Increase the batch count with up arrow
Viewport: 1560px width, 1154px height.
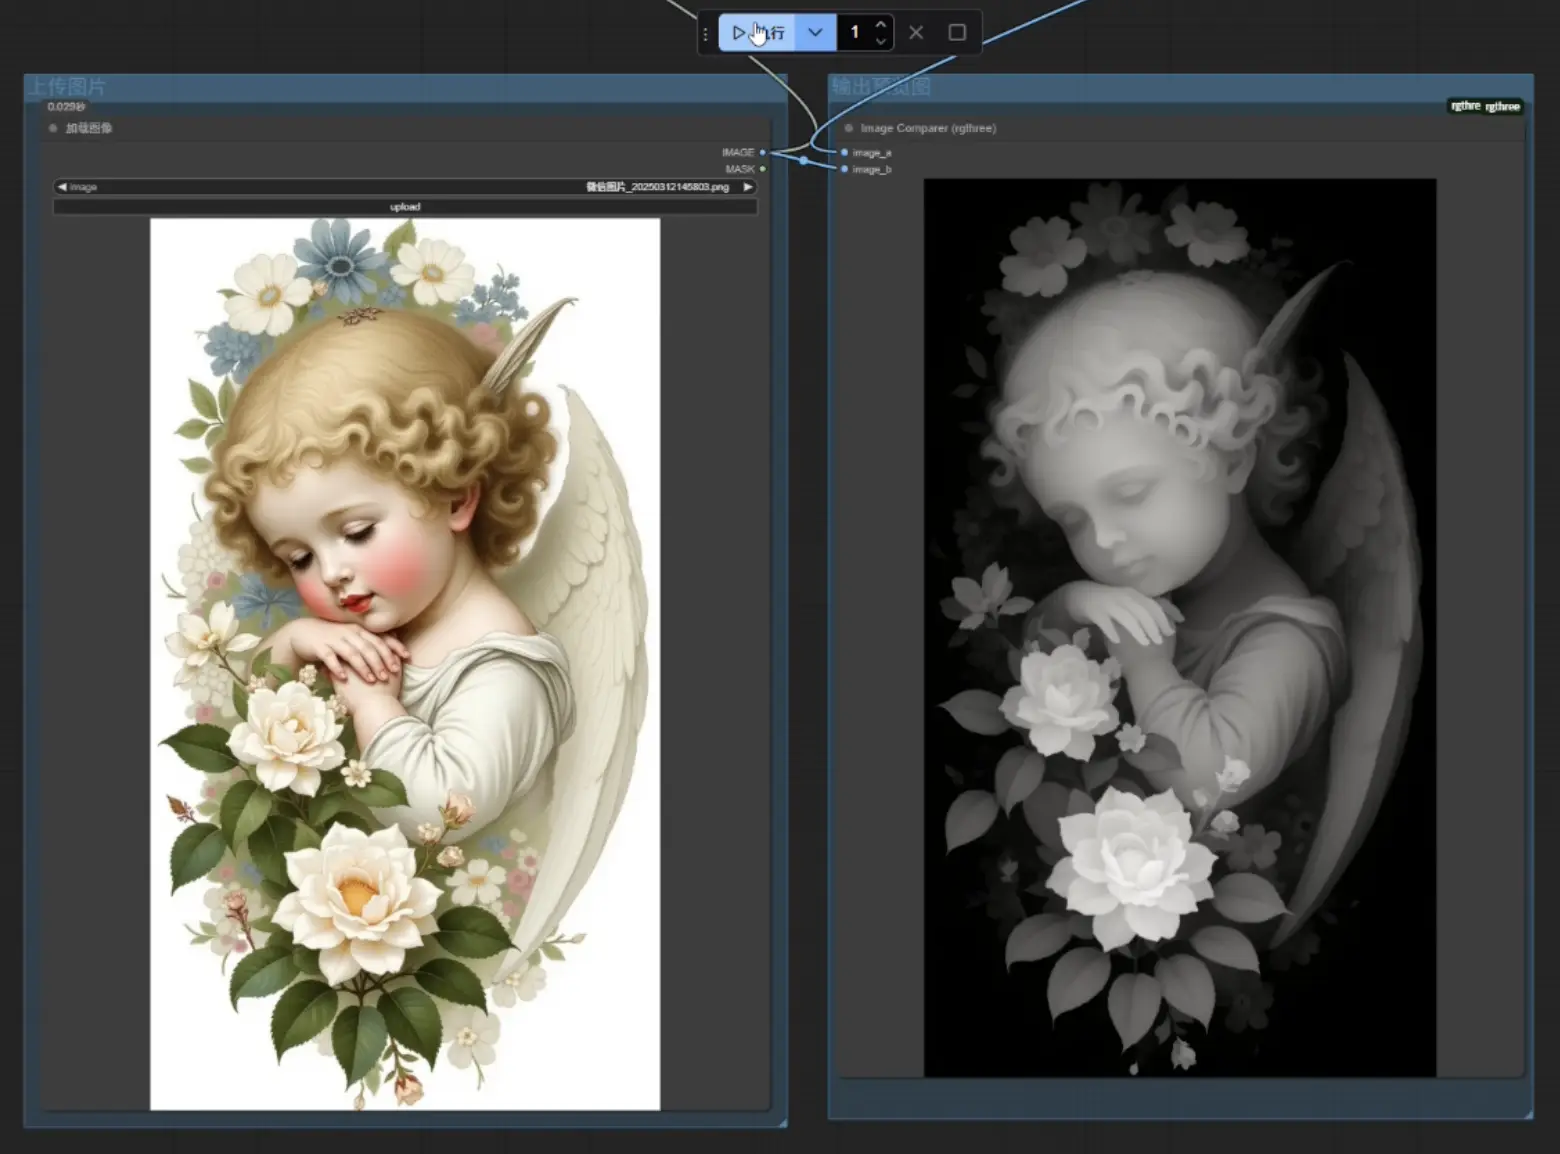pyautogui.click(x=881, y=24)
